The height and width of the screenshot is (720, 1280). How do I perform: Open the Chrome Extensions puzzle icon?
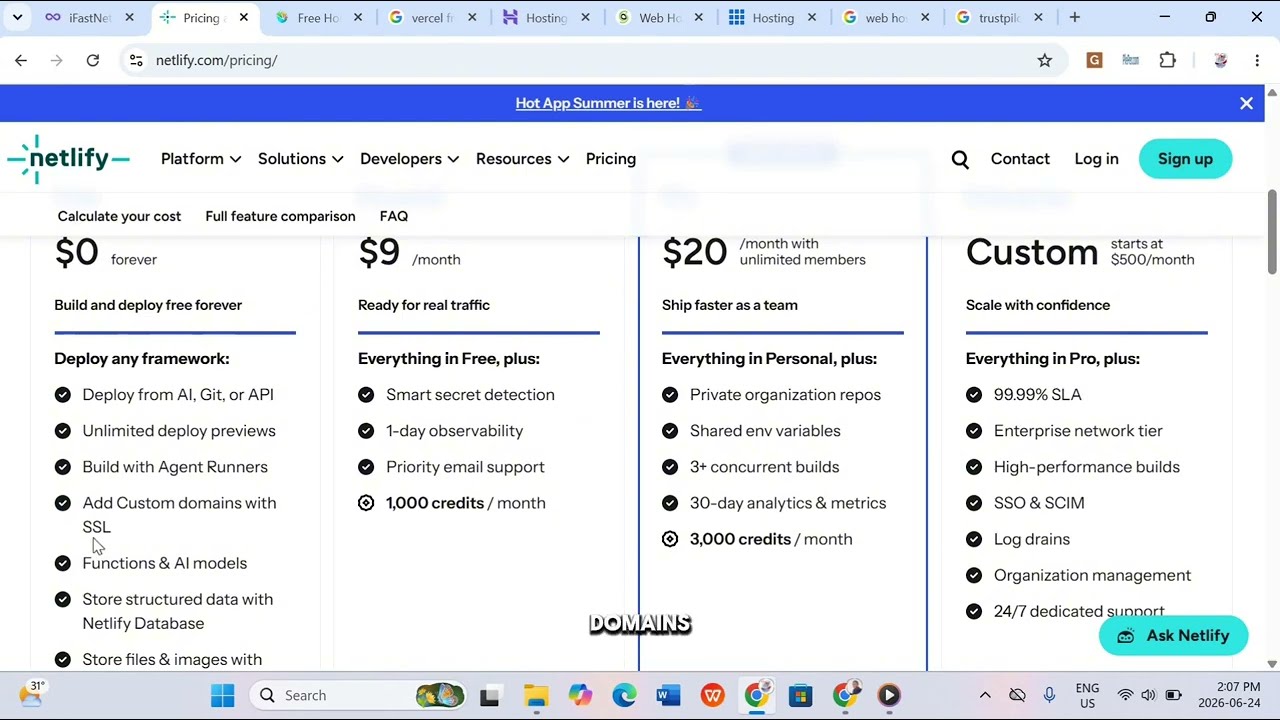point(1167,60)
